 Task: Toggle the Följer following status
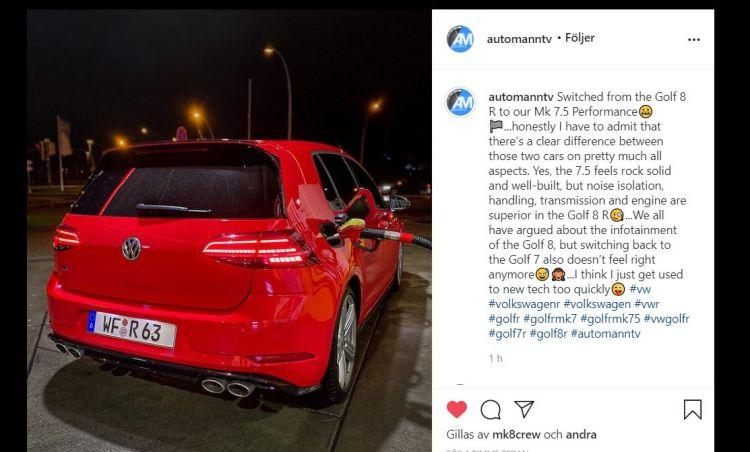point(580,38)
